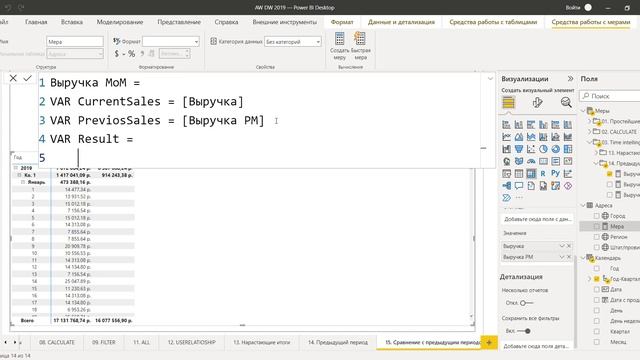Viewport: 640px width, 360px height.
Task: Add a new report page with the plus button
Action: [x=489, y=342]
